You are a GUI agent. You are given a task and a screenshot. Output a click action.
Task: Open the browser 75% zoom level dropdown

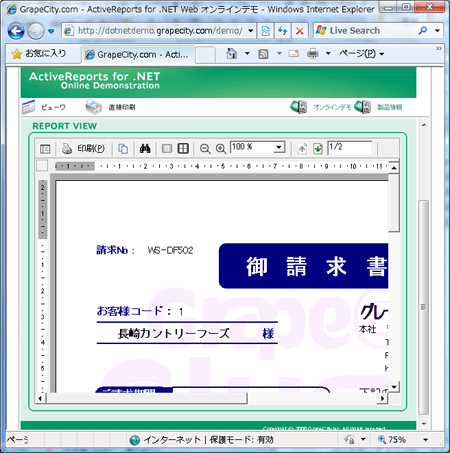coord(426,440)
